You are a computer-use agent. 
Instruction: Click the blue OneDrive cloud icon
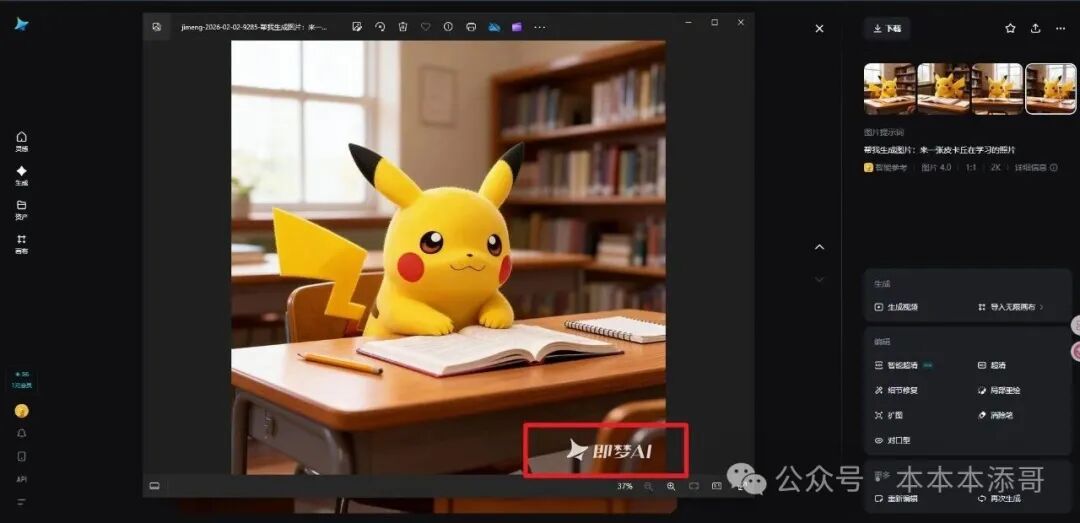point(495,27)
